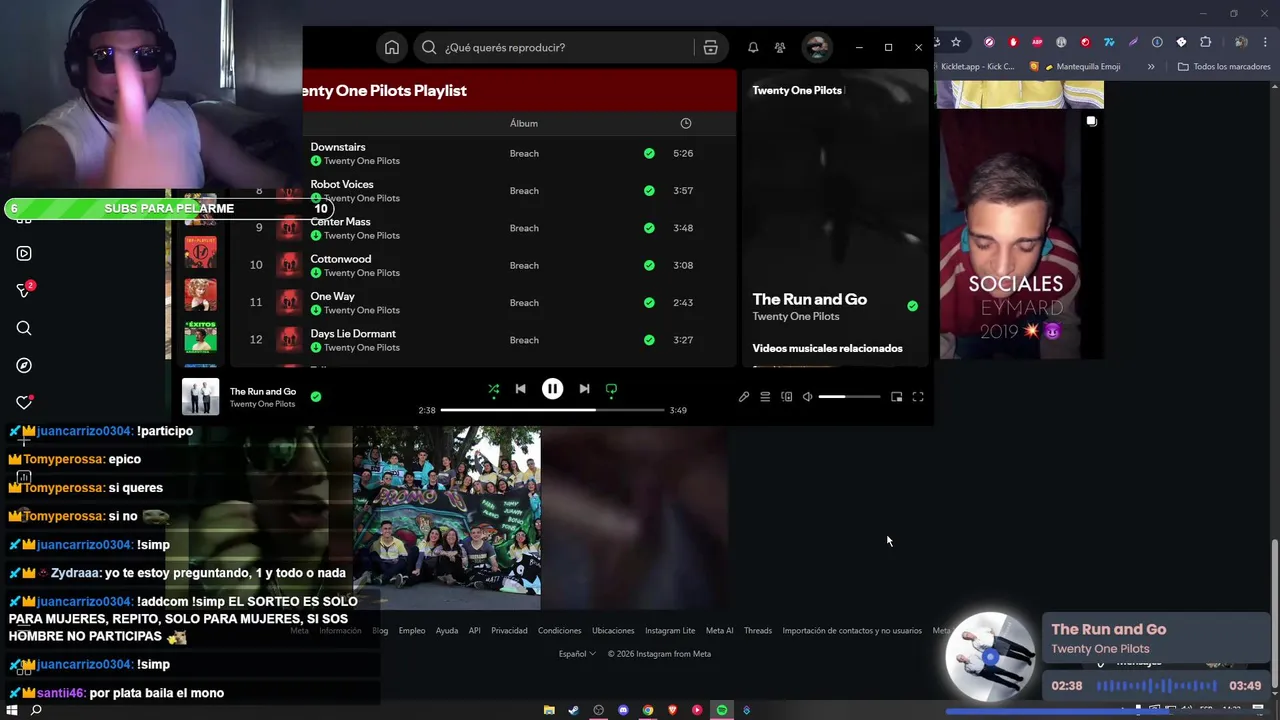Mute Spotify volume speaker icon
Image resolution: width=1280 pixels, height=720 pixels.
(x=808, y=397)
